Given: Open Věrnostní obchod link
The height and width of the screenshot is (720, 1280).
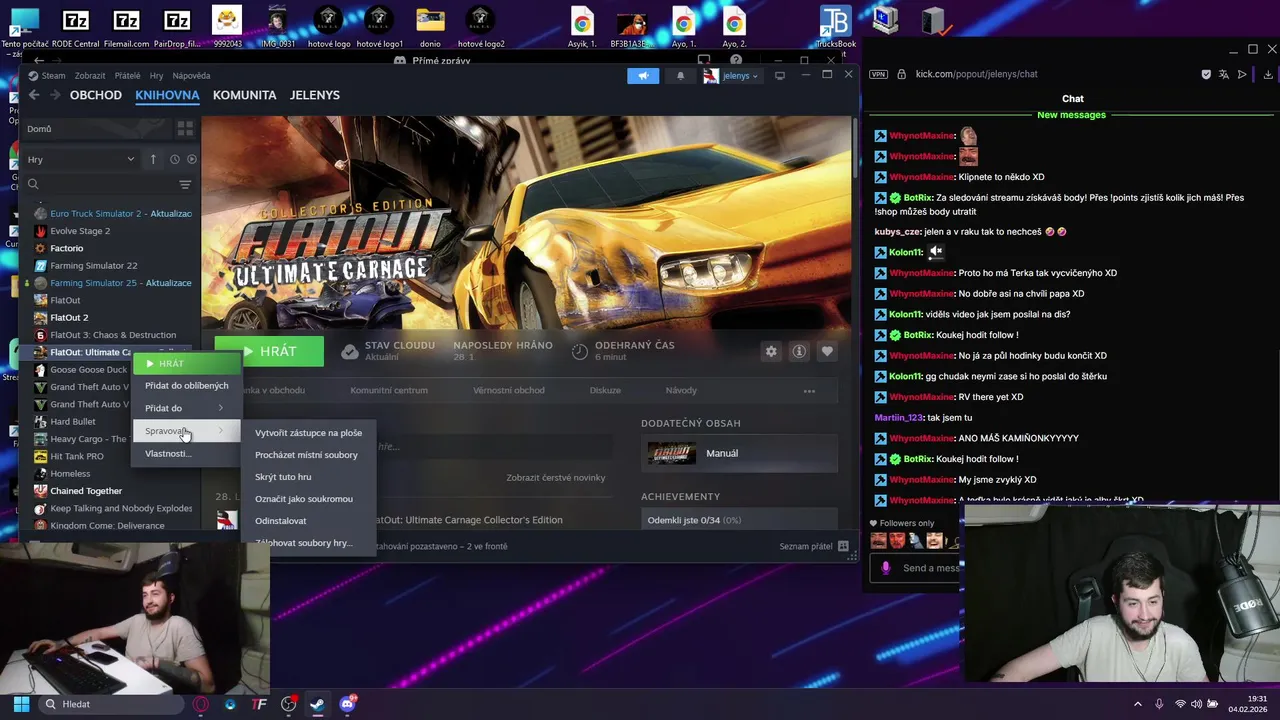Looking at the screenshot, I should point(509,390).
